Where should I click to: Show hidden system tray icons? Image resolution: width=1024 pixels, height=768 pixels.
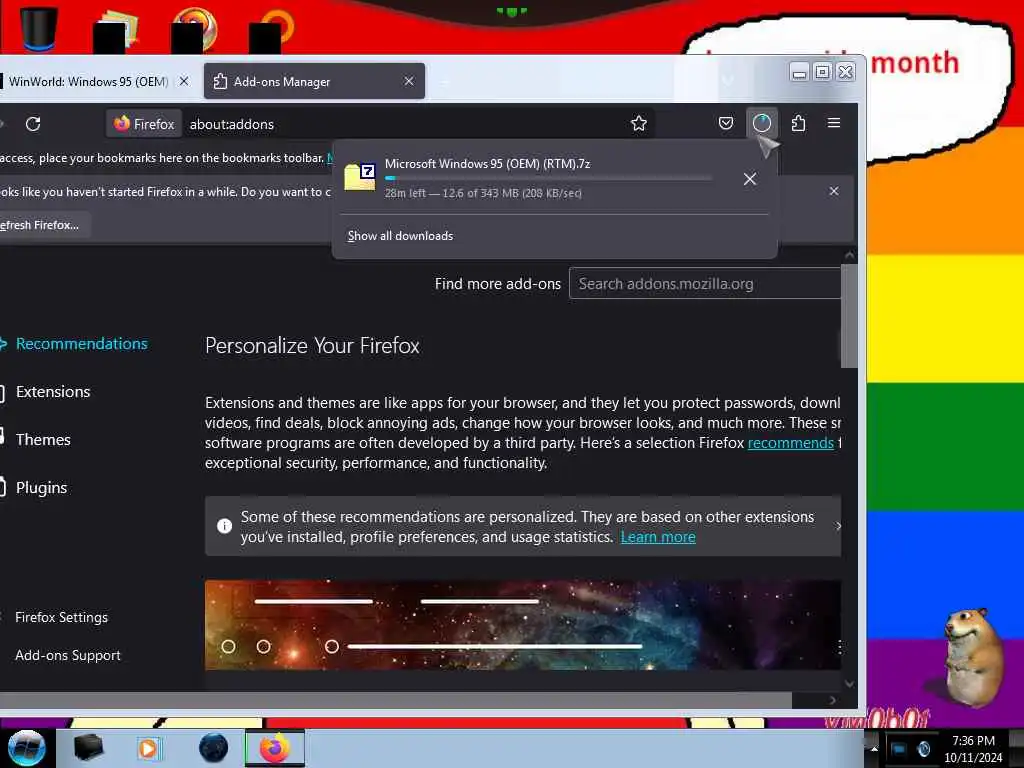coord(874,748)
